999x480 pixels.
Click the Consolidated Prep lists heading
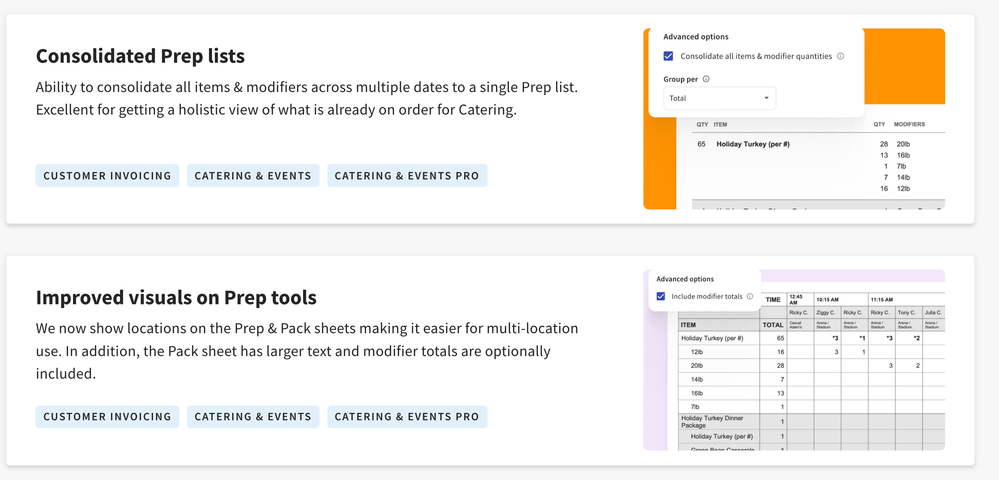click(x=140, y=56)
